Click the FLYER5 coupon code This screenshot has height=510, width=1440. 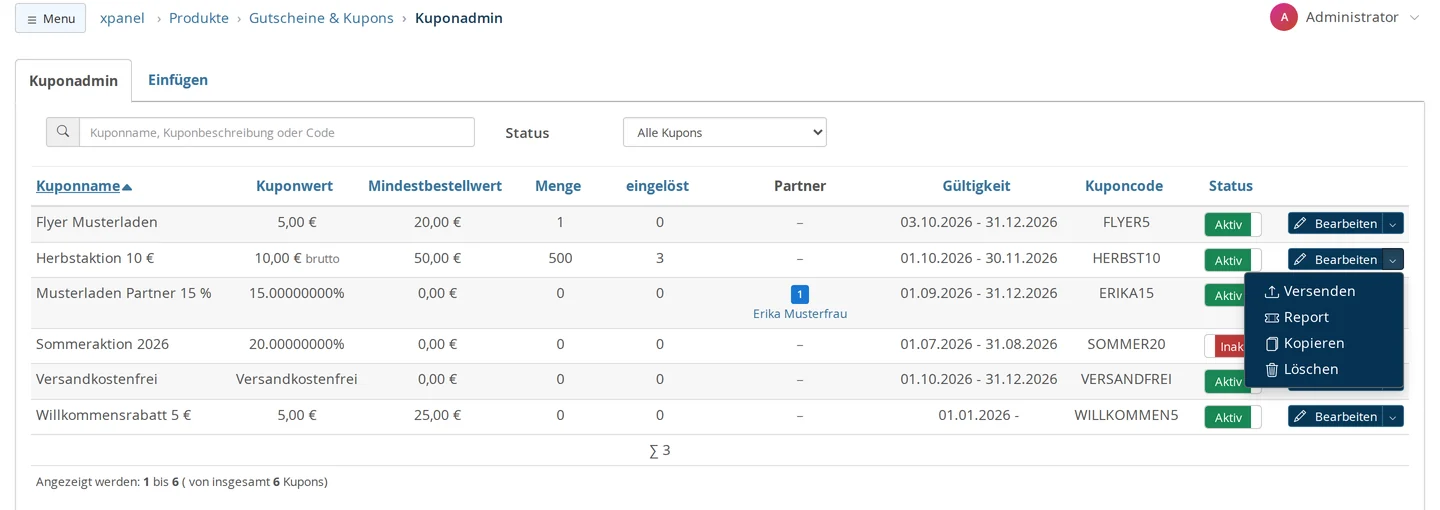click(1126, 222)
